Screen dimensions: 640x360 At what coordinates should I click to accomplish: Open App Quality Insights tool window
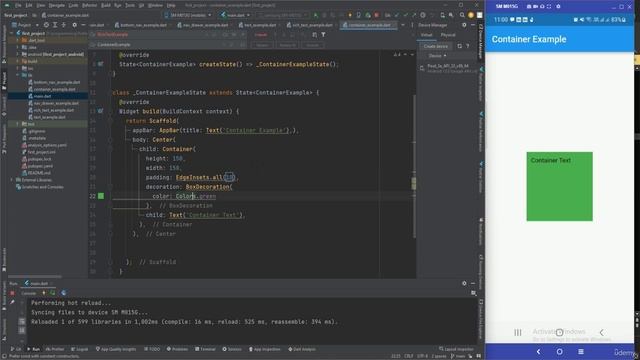tap(116, 349)
